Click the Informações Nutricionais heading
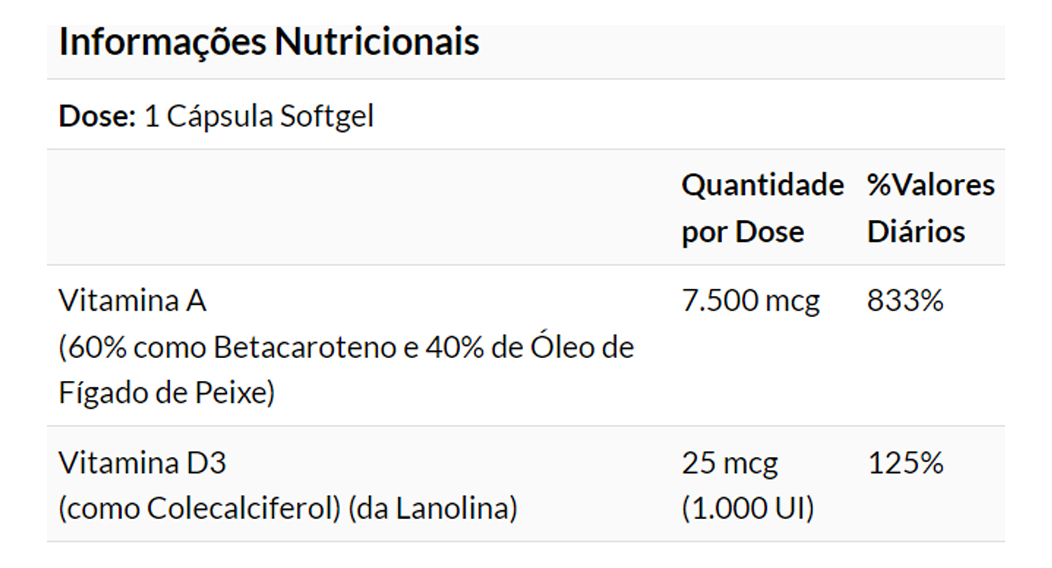 [x=269, y=42]
